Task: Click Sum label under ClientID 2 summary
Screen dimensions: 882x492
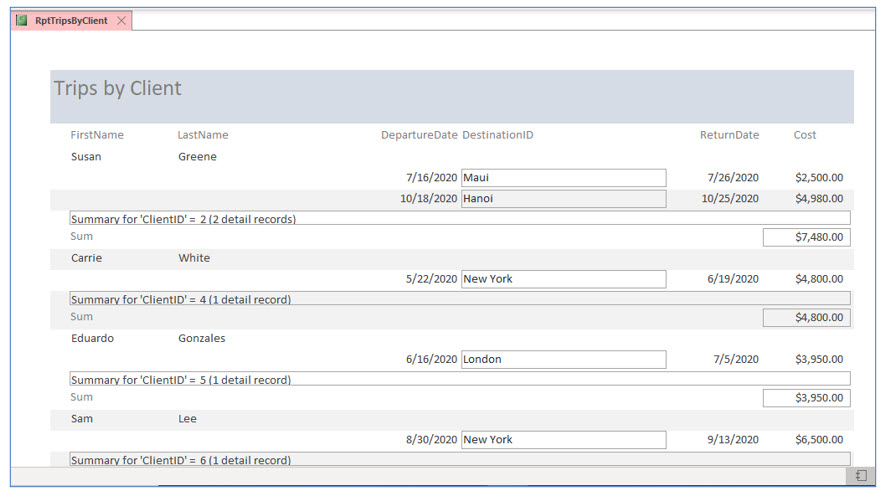Action: (x=82, y=236)
